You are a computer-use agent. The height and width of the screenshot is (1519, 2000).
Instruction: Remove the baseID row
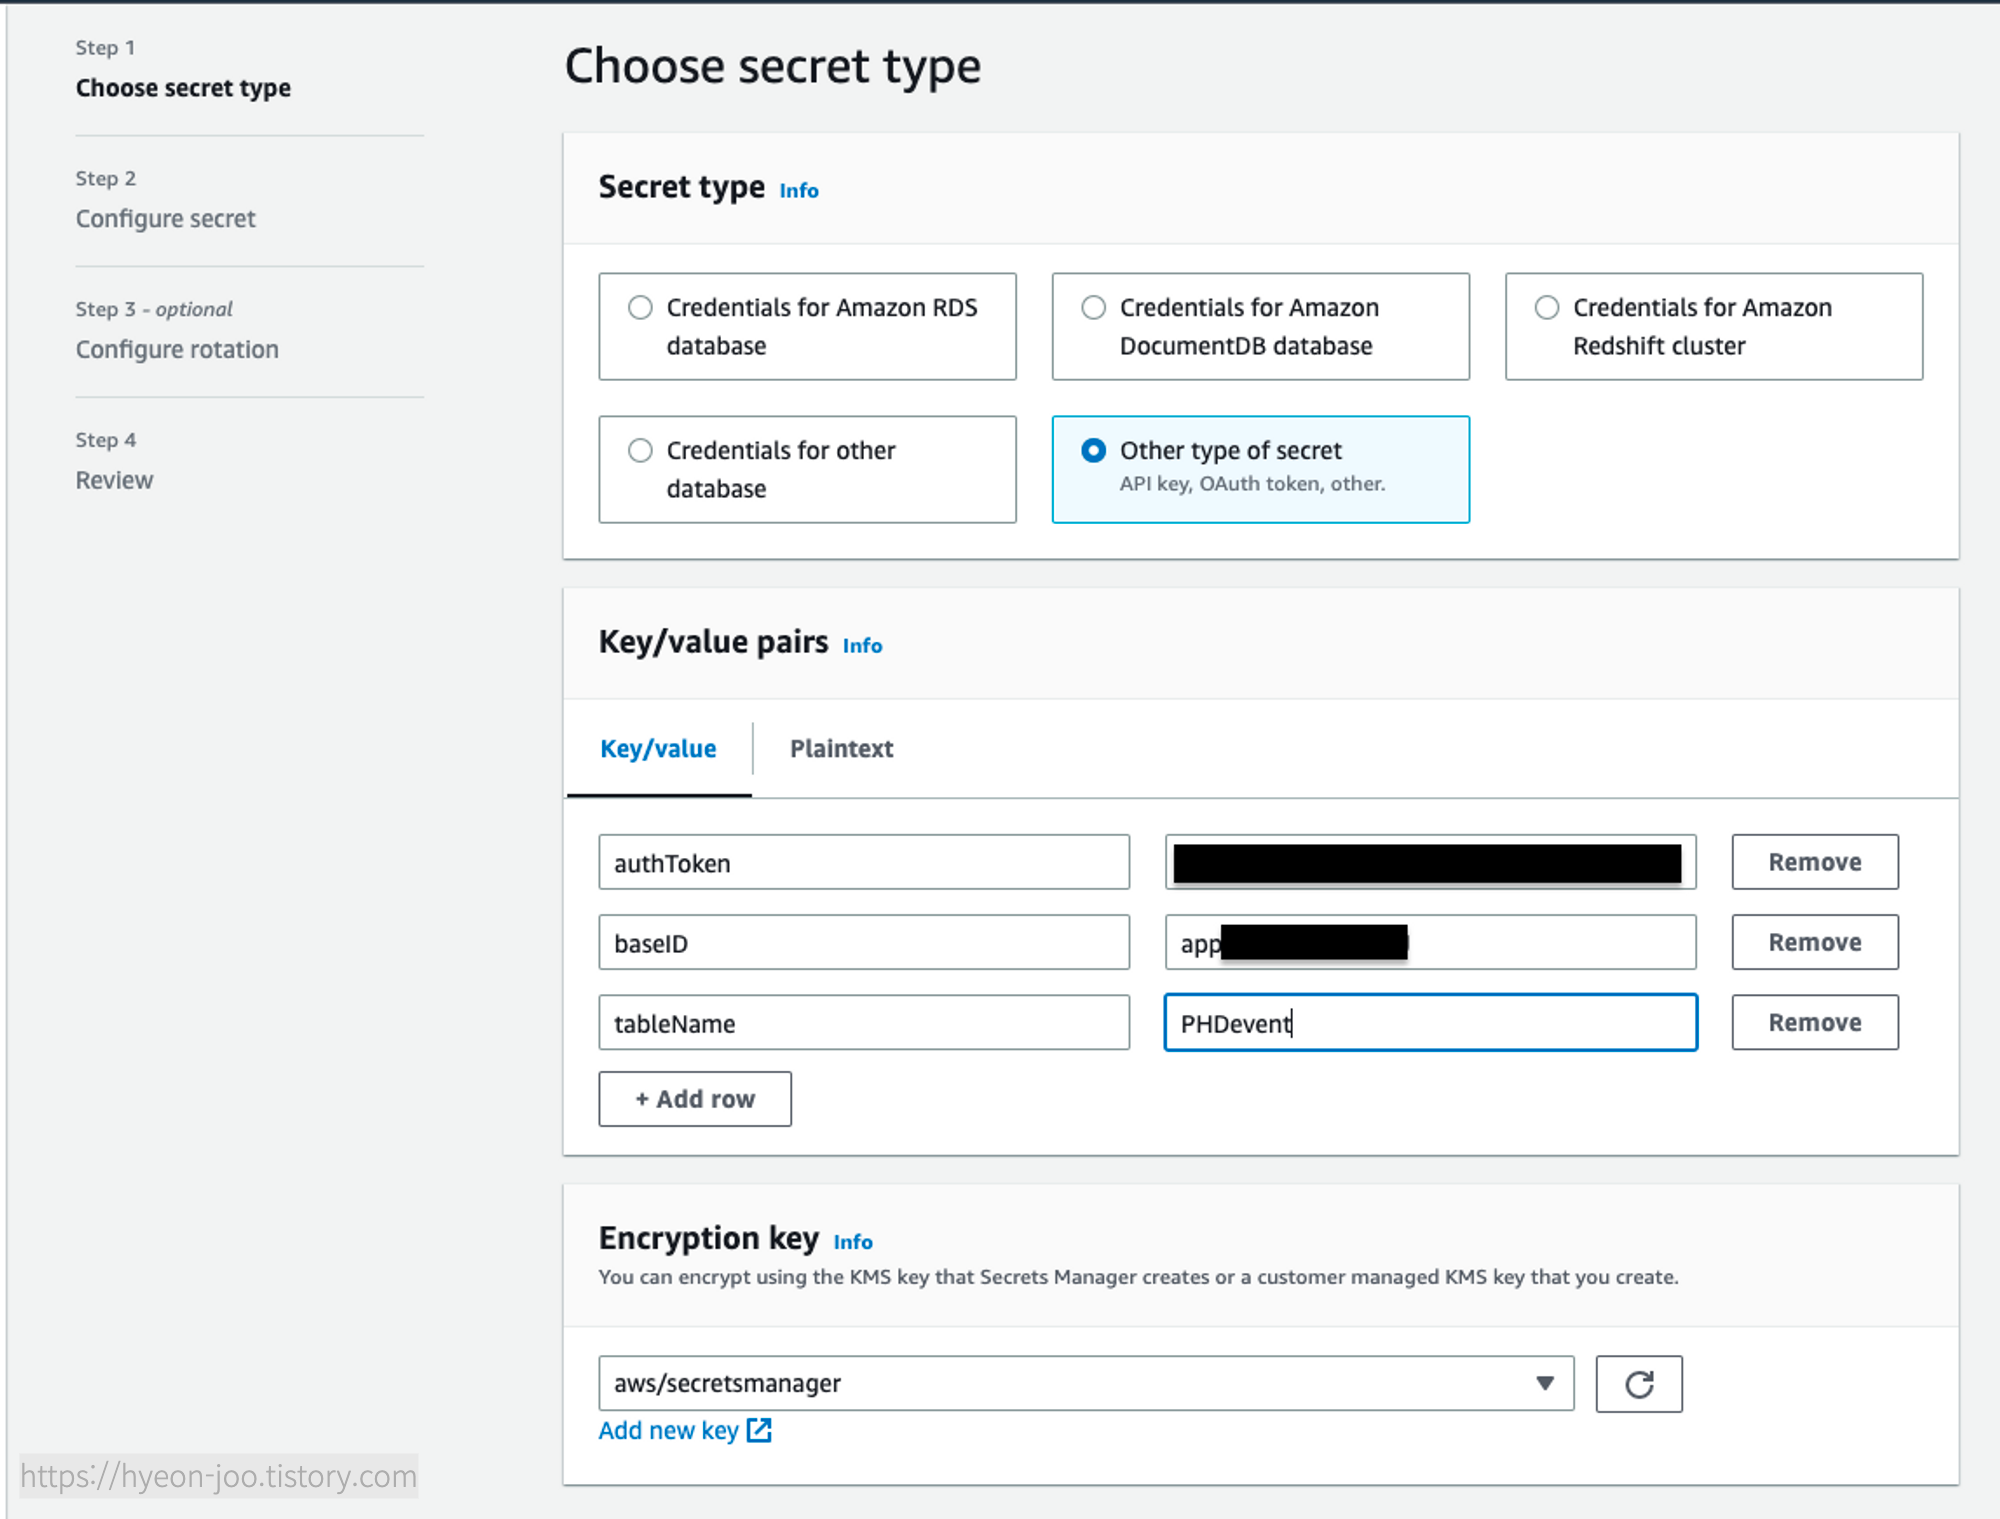(1814, 942)
